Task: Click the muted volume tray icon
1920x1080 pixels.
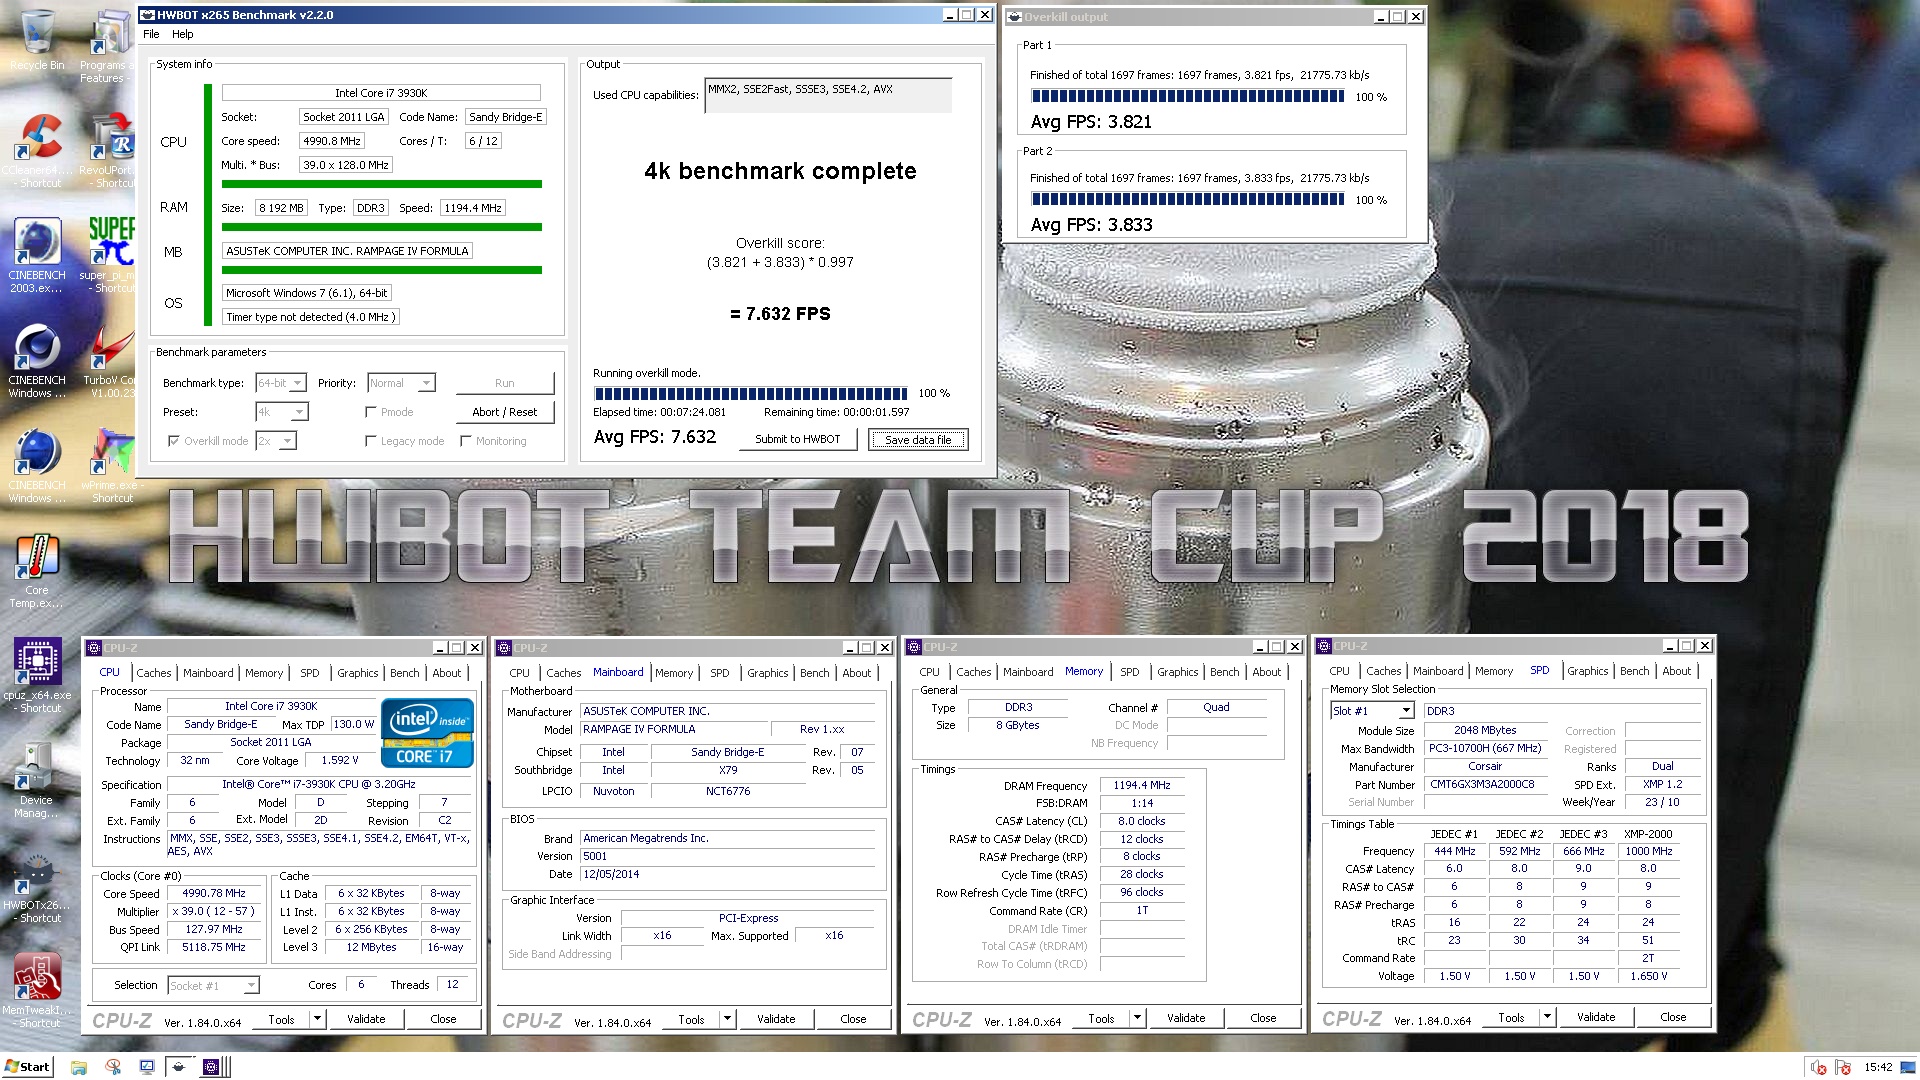Action: 1819,1068
